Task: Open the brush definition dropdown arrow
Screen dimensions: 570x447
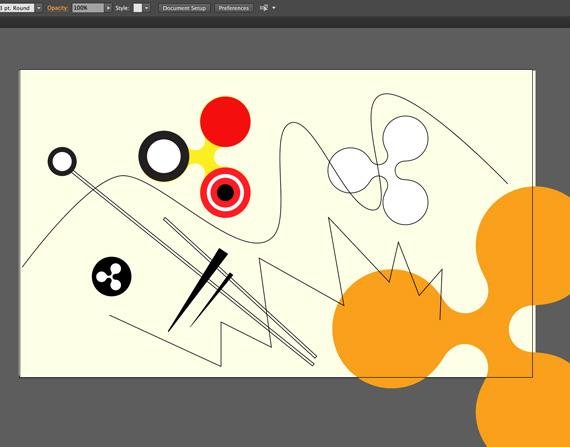Action: pyautogui.click(x=39, y=8)
